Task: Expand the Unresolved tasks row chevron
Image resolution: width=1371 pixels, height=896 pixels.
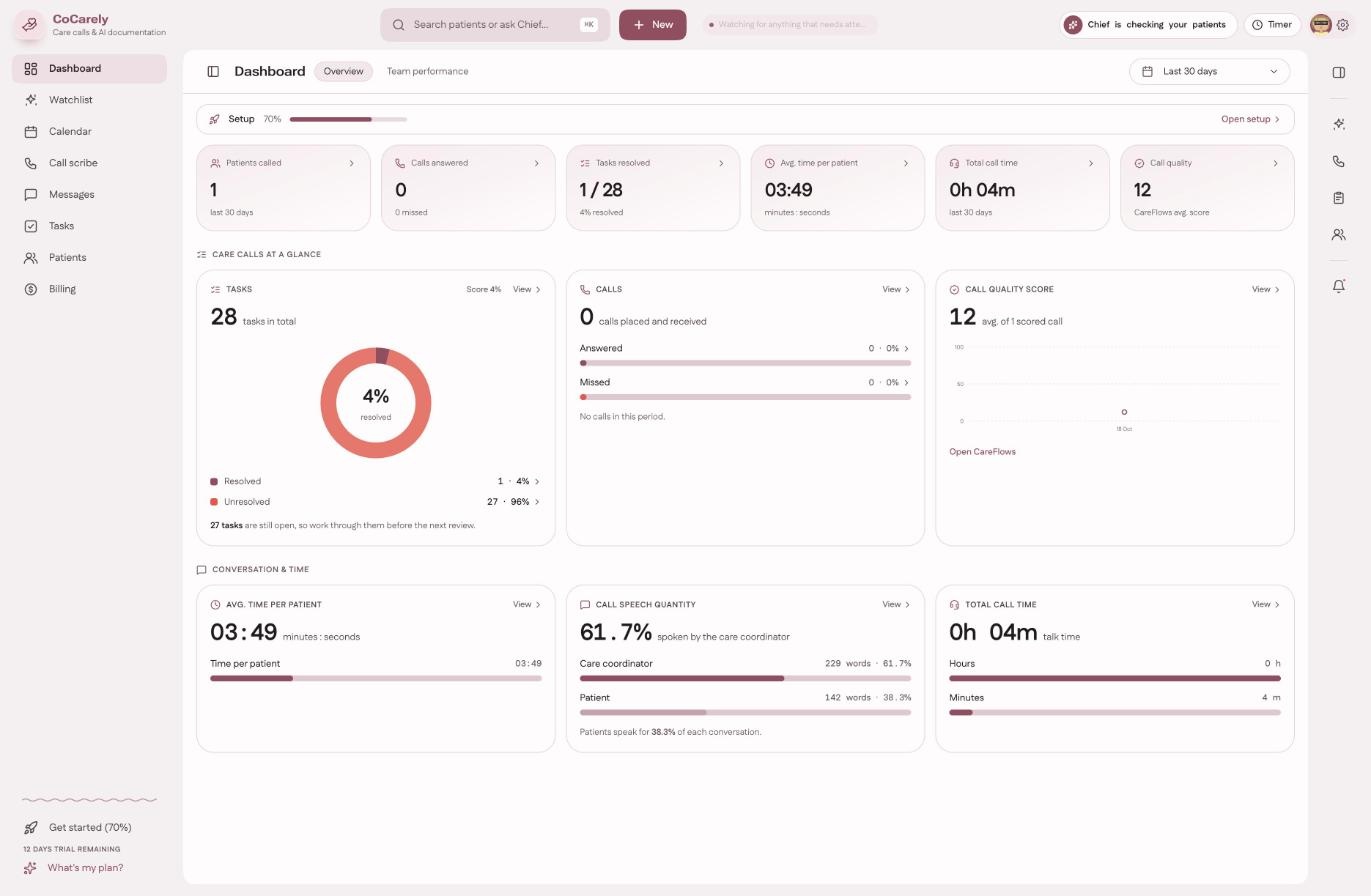Action: [x=537, y=502]
